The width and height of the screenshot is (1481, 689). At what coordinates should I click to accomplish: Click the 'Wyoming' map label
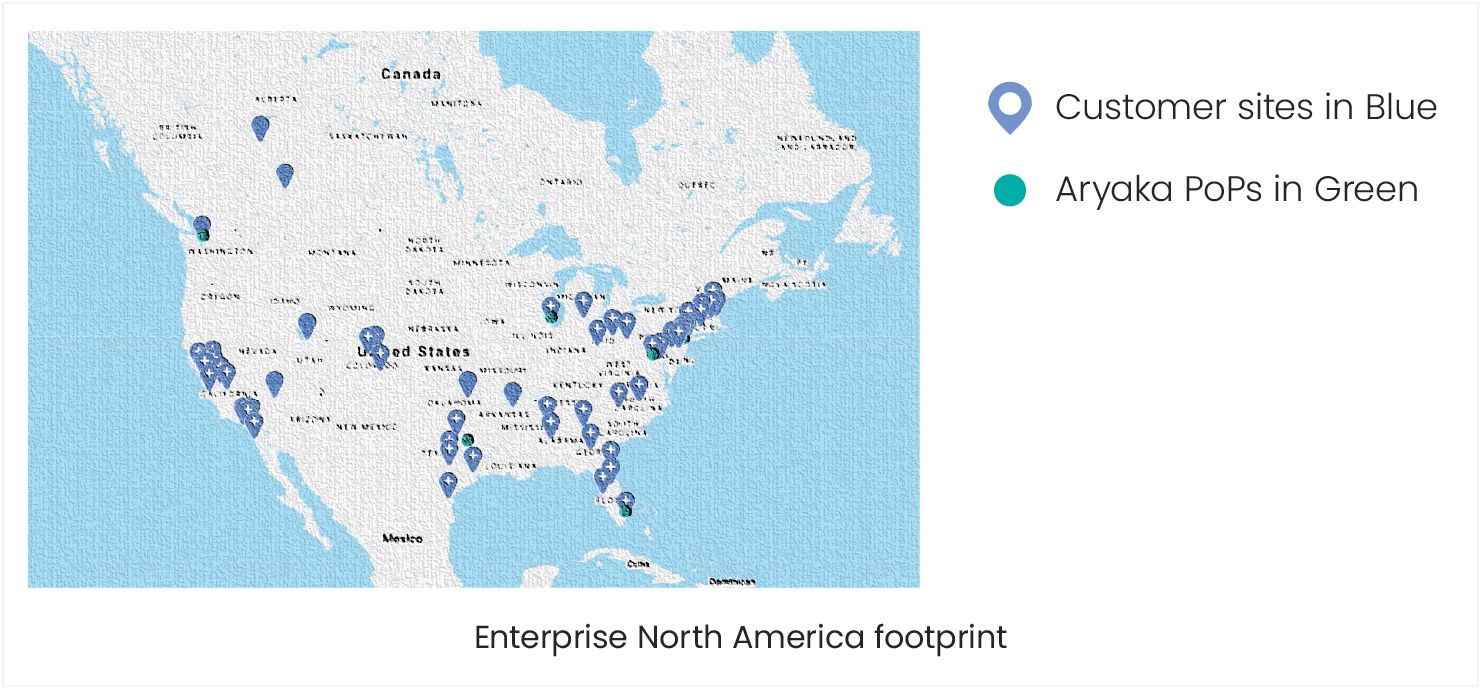352,307
